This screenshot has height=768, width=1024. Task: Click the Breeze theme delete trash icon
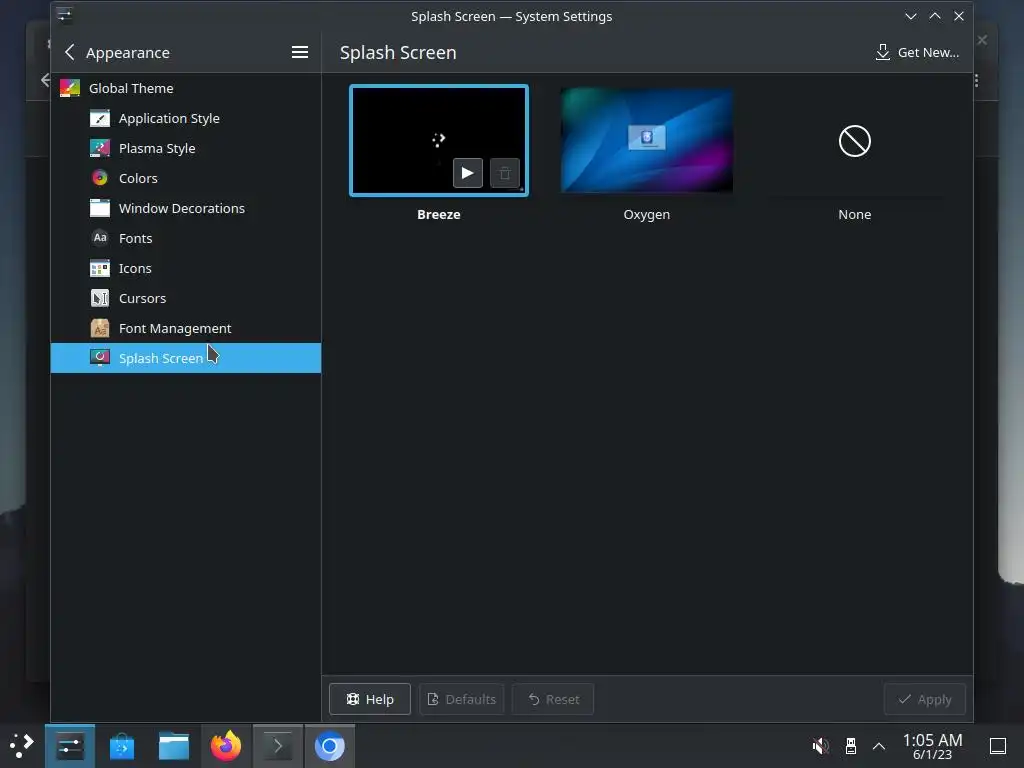coord(505,173)
